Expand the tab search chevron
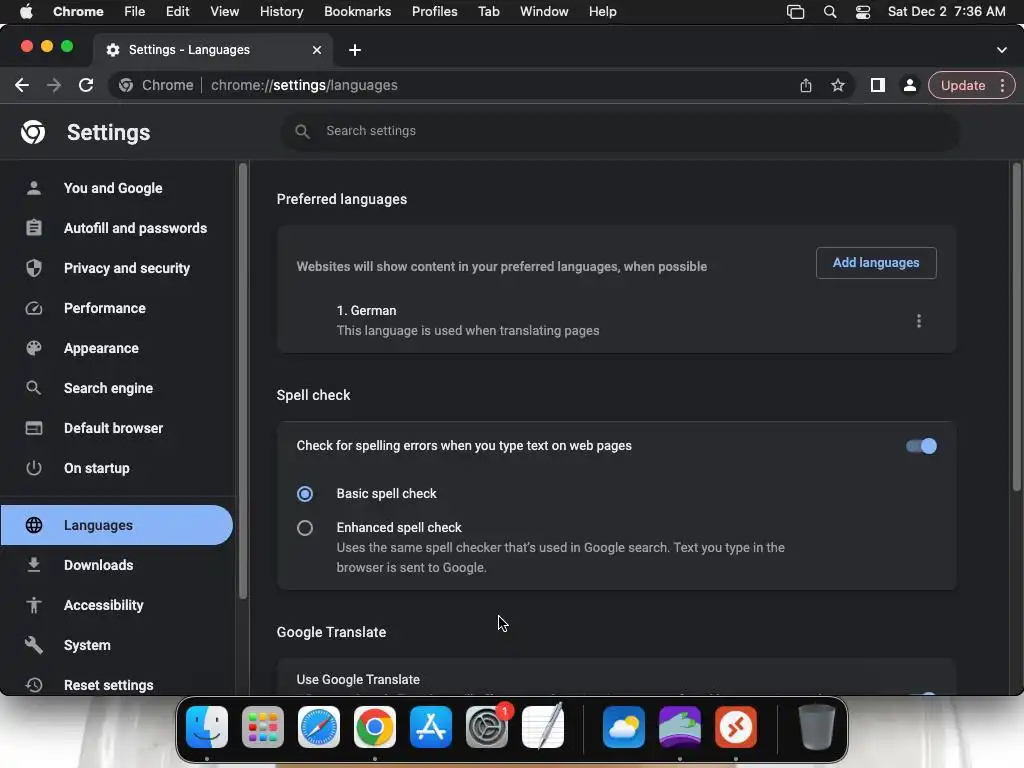 [x=1002, y=50]
